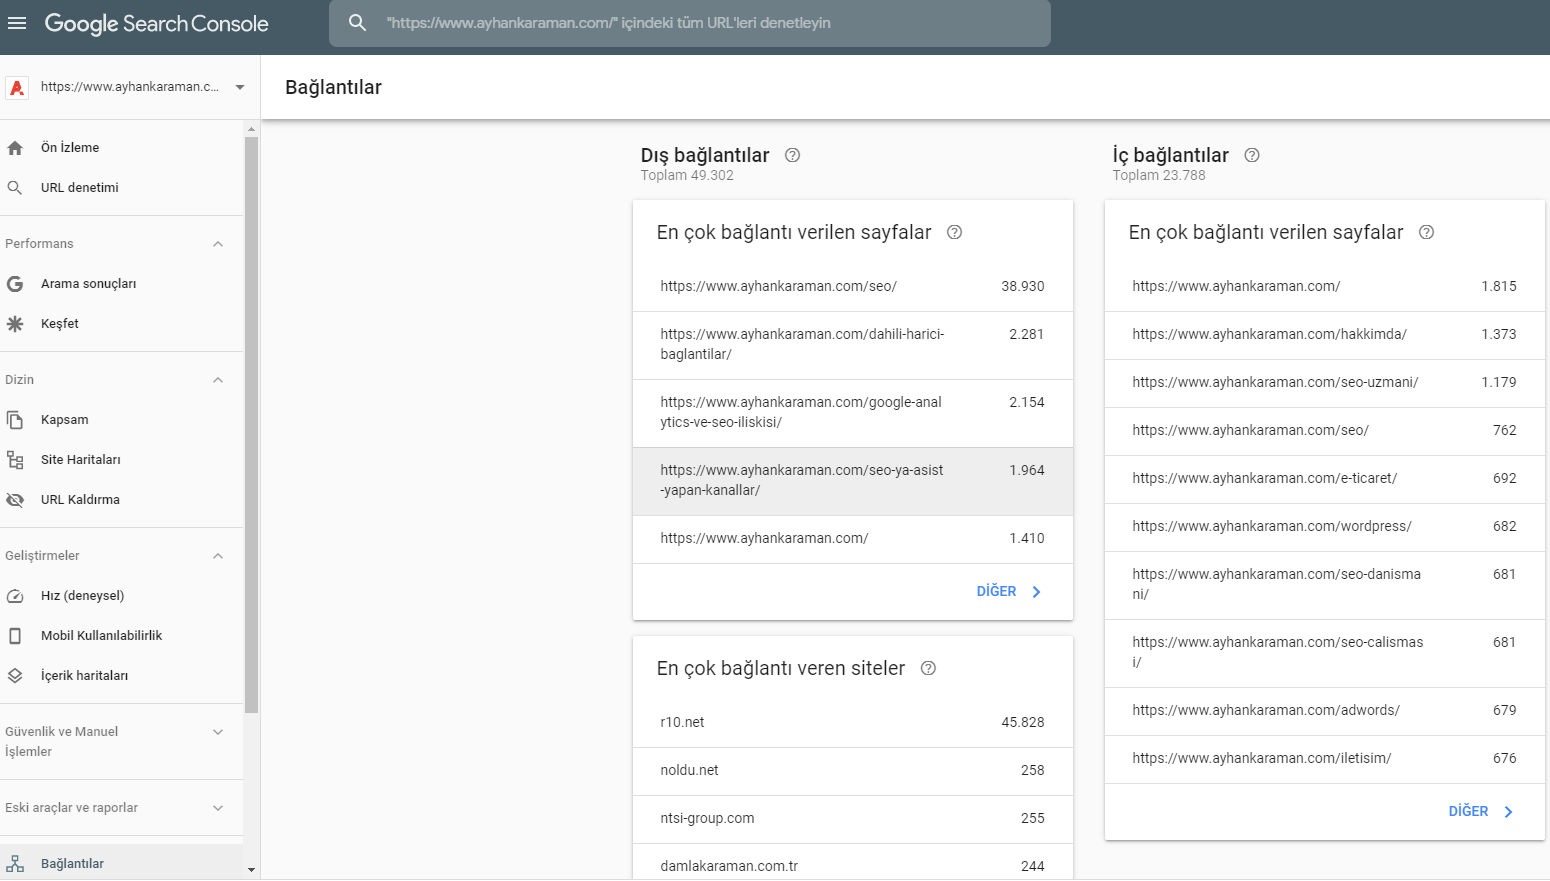Open Mobil Kullanılabilirlik report
The image size is (1550, 881).
(x=121, y=636)
